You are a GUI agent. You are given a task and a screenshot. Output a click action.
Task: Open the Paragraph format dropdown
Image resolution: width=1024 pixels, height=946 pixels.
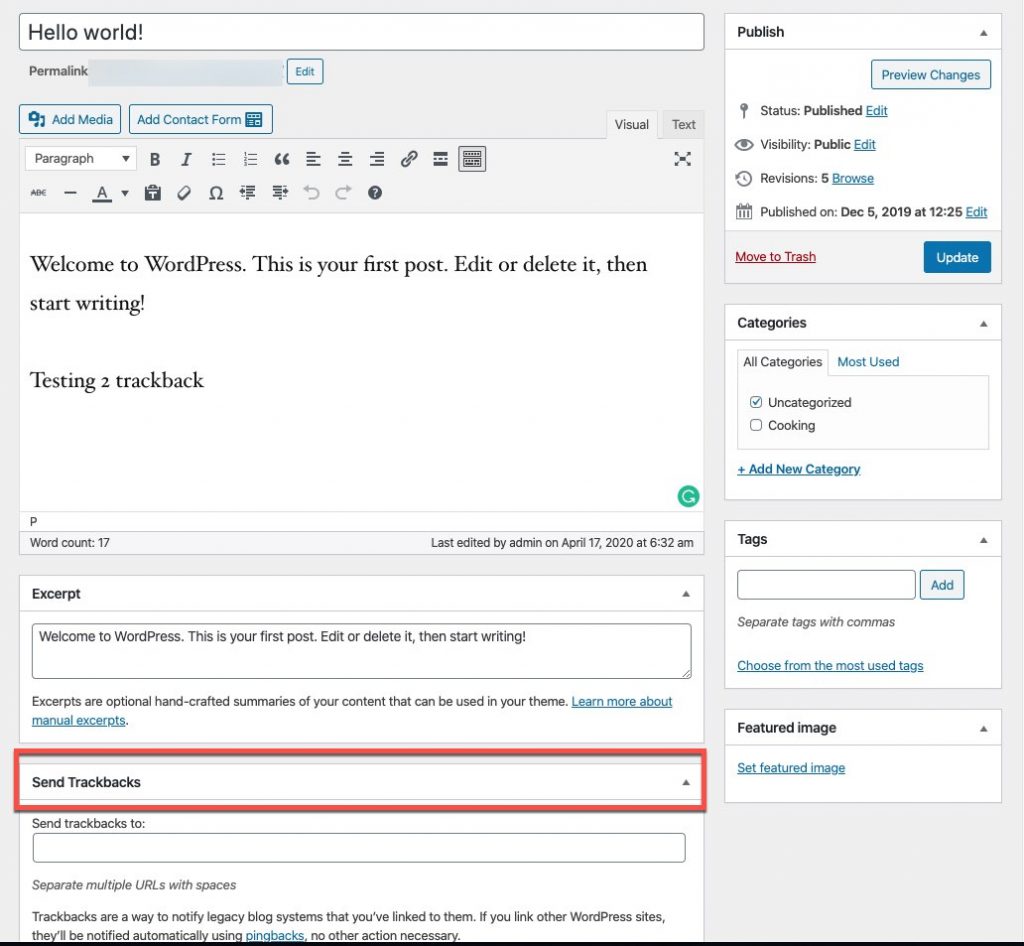(x=81, y=159)
